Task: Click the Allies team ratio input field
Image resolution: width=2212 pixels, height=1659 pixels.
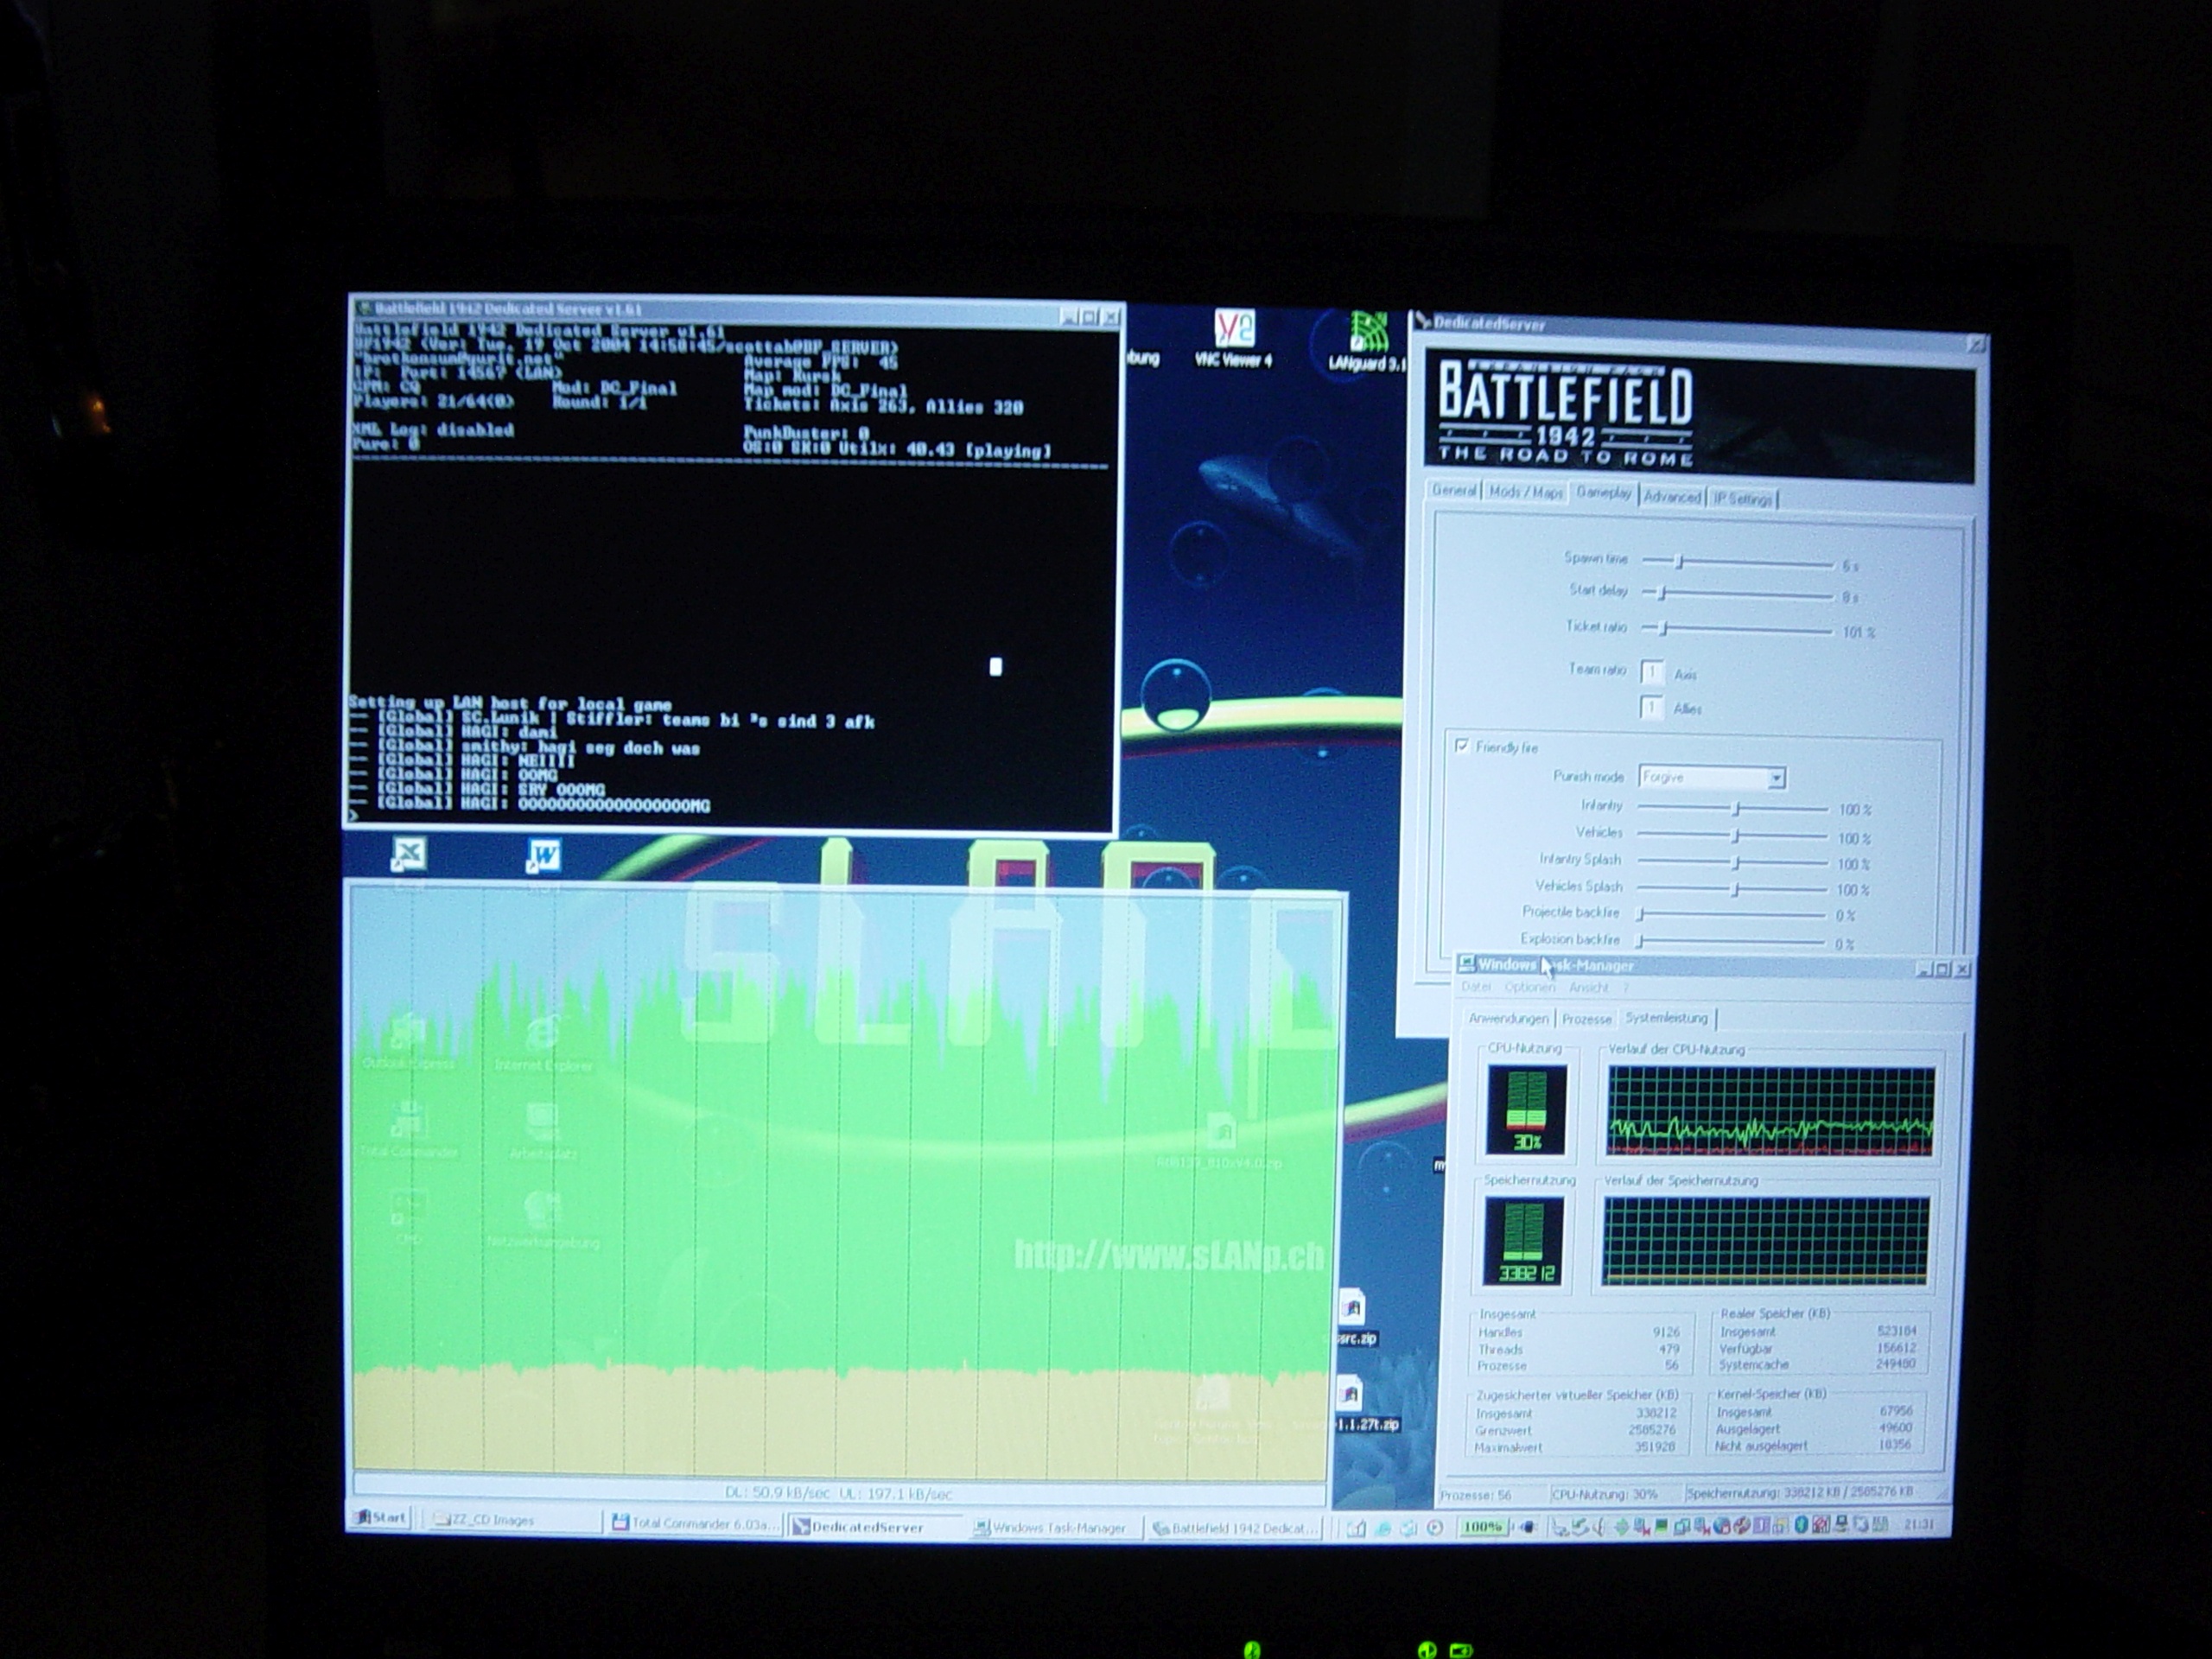Action: [1652, 708]
